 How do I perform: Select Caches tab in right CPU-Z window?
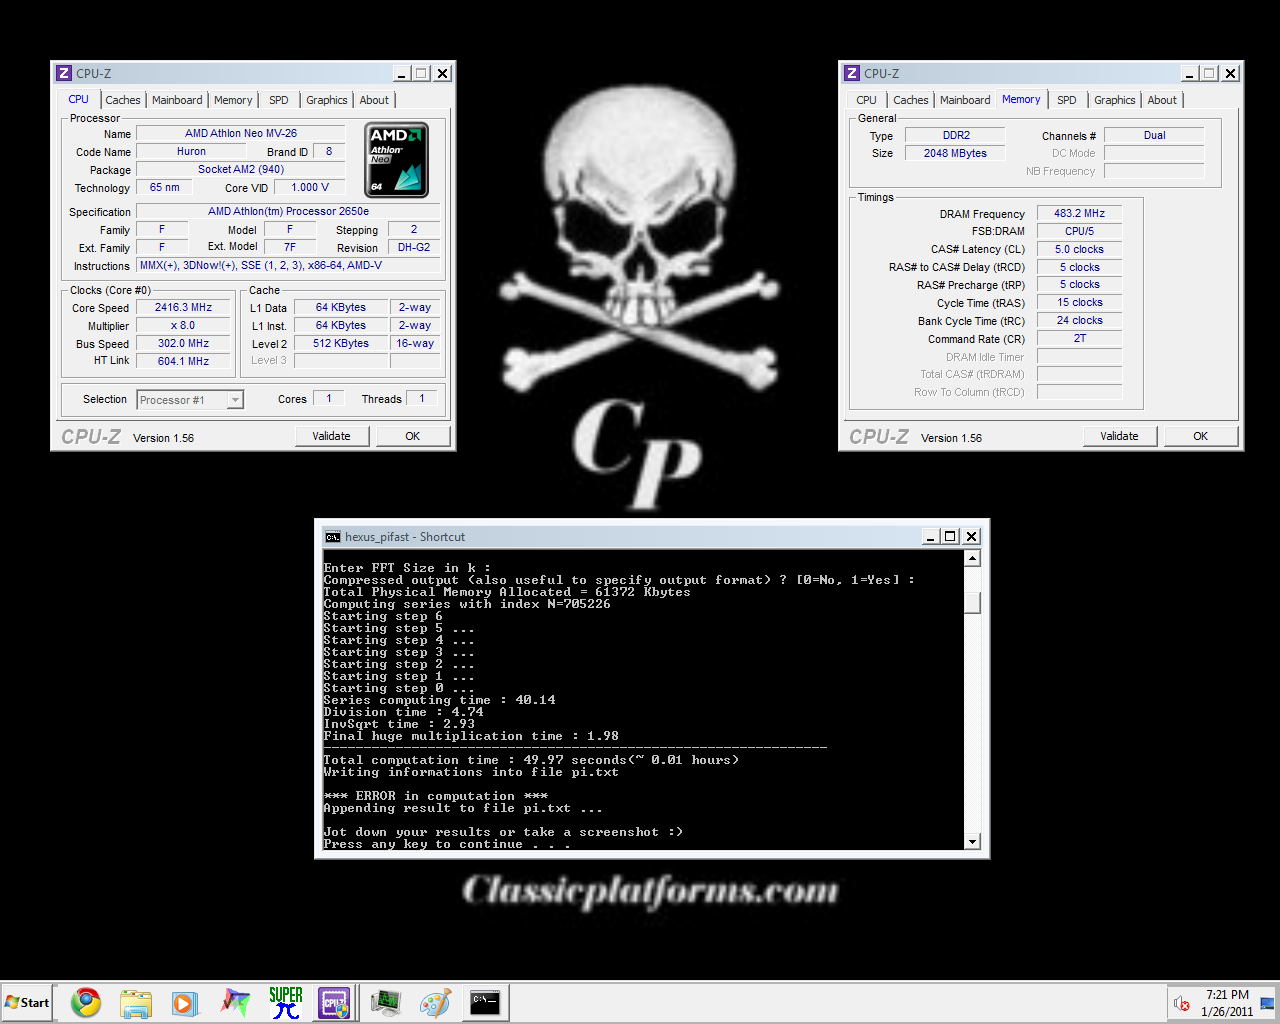pyautogui.click(x=911, y=100)
